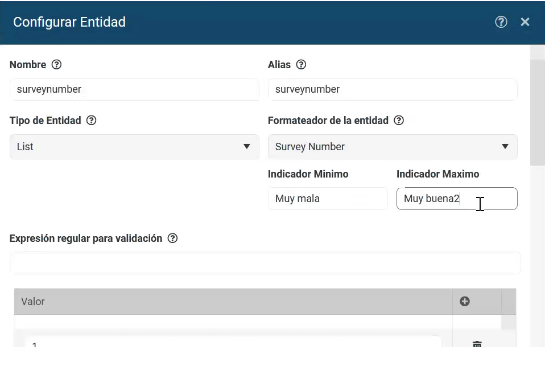Edit the Alias field containing surveynumber
Screen dimensions: 547x373
point(393,90)
